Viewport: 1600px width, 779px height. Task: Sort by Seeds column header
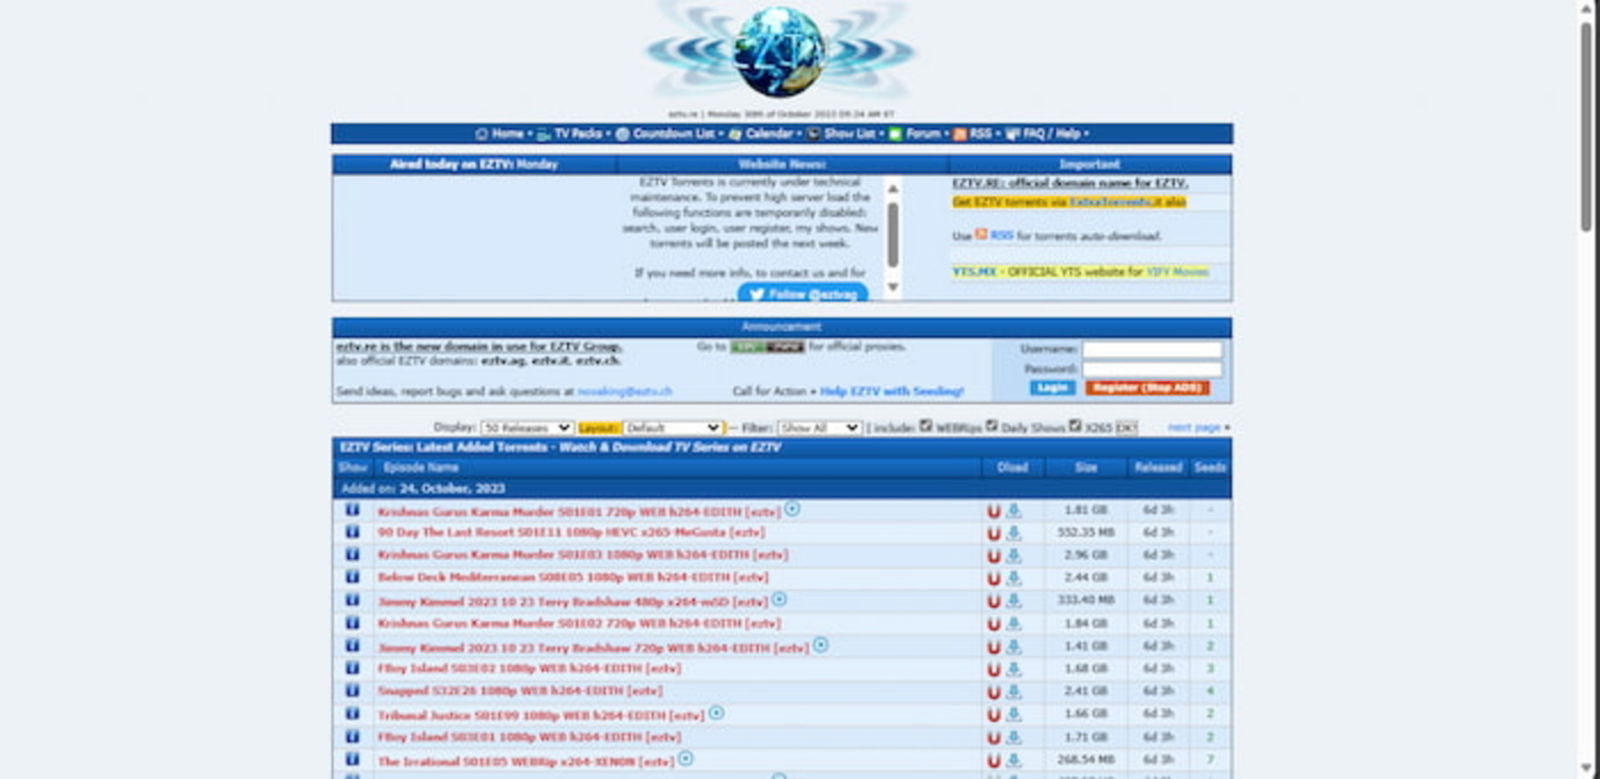pyautogui.click(x=1210, y=467)
